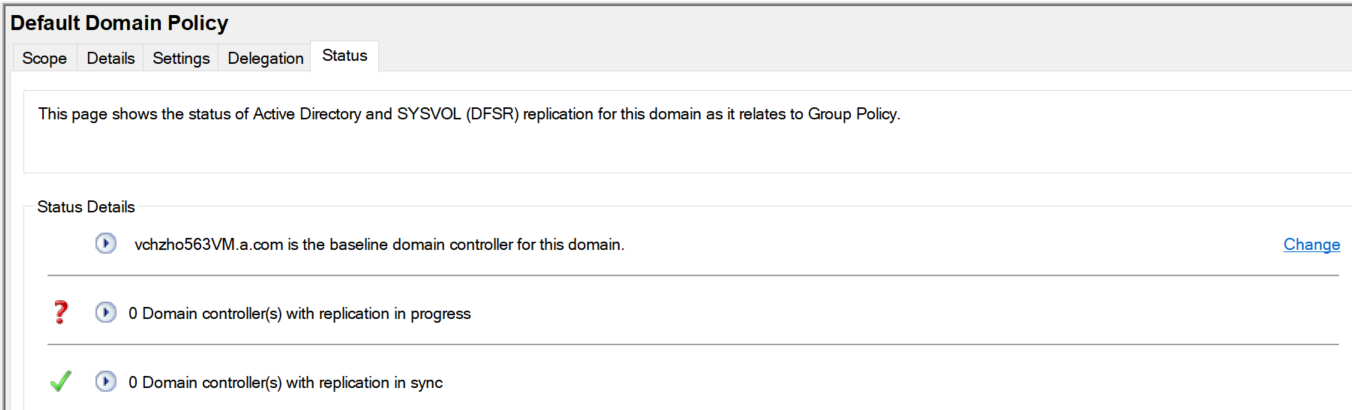The image size is (1352, 410).
Task: Expand replication in sync section arrow
Action: tap(106, 382)
